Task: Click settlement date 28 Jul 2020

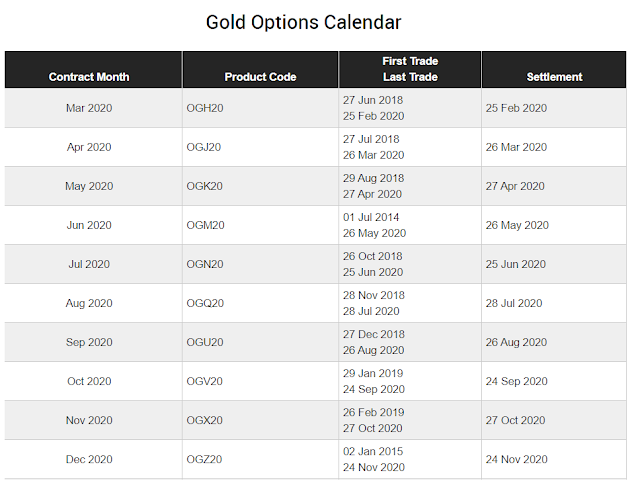Action: (x=514, y=303)
